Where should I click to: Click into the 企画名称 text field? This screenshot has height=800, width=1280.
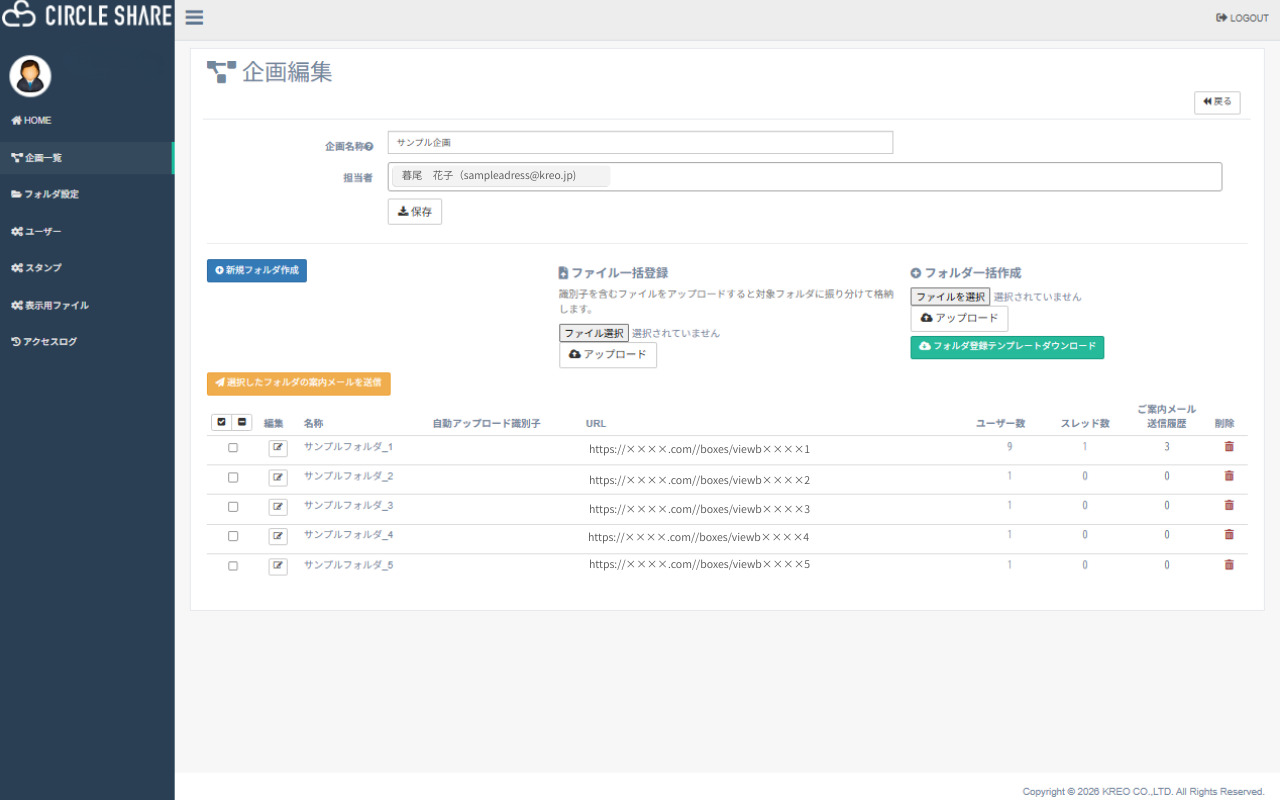(640, 143)
